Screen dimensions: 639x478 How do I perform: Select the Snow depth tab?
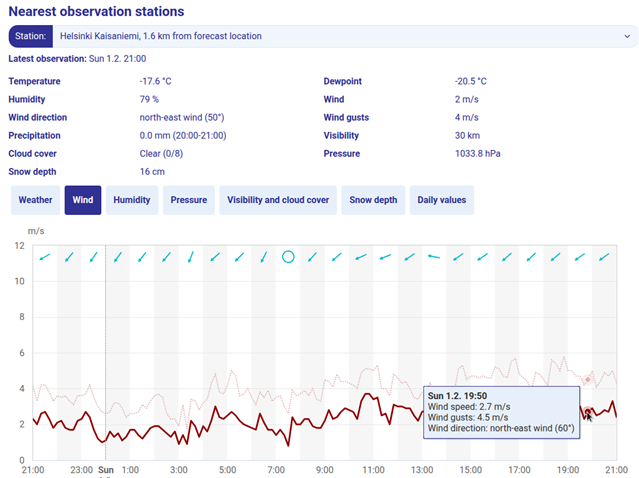373,200
